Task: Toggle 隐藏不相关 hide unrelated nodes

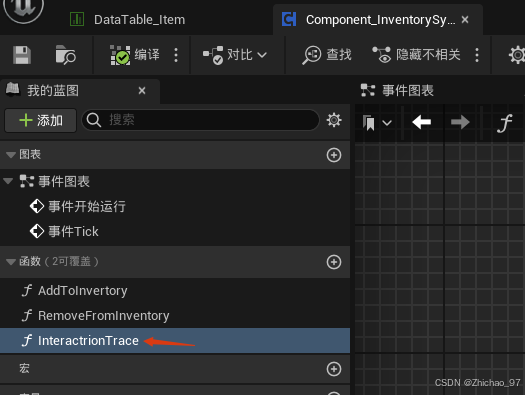Action: pyautogui.click(x=417, y=55)
